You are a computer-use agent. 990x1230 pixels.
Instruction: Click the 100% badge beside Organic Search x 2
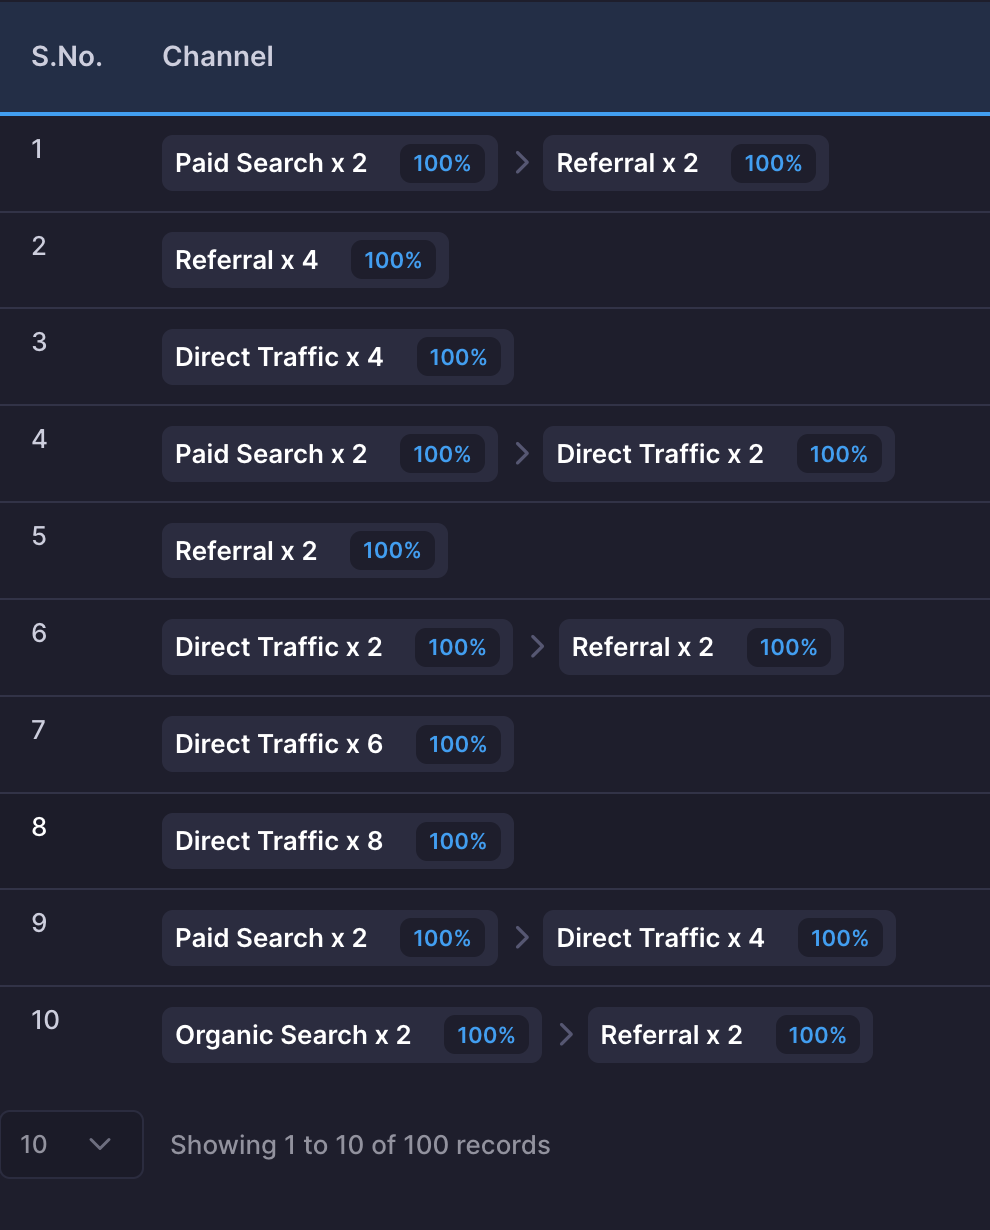[486, 1035]
